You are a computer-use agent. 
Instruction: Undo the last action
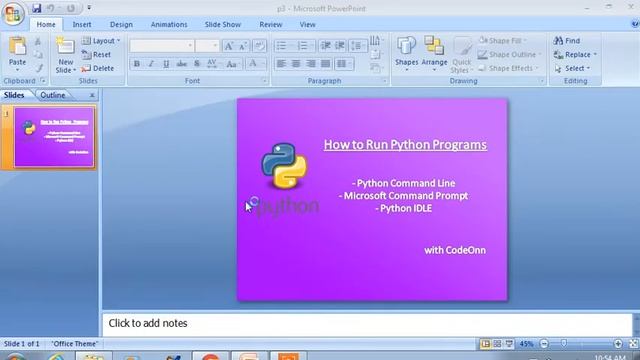click(x=51, y=8)
